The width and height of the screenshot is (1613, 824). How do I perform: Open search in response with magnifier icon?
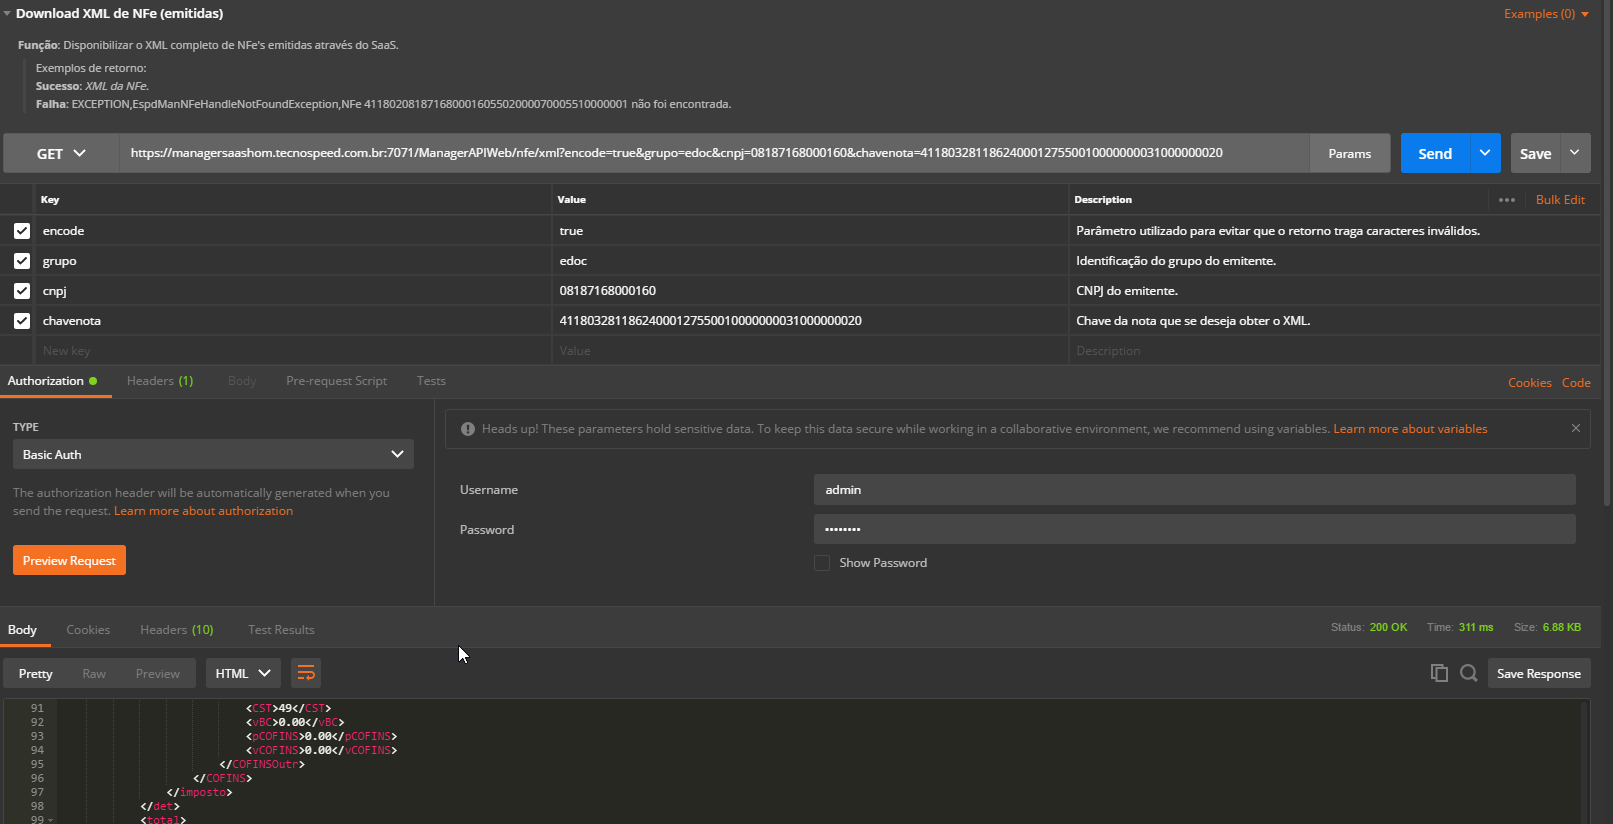pyautogui.click(x=1468, y=673)
